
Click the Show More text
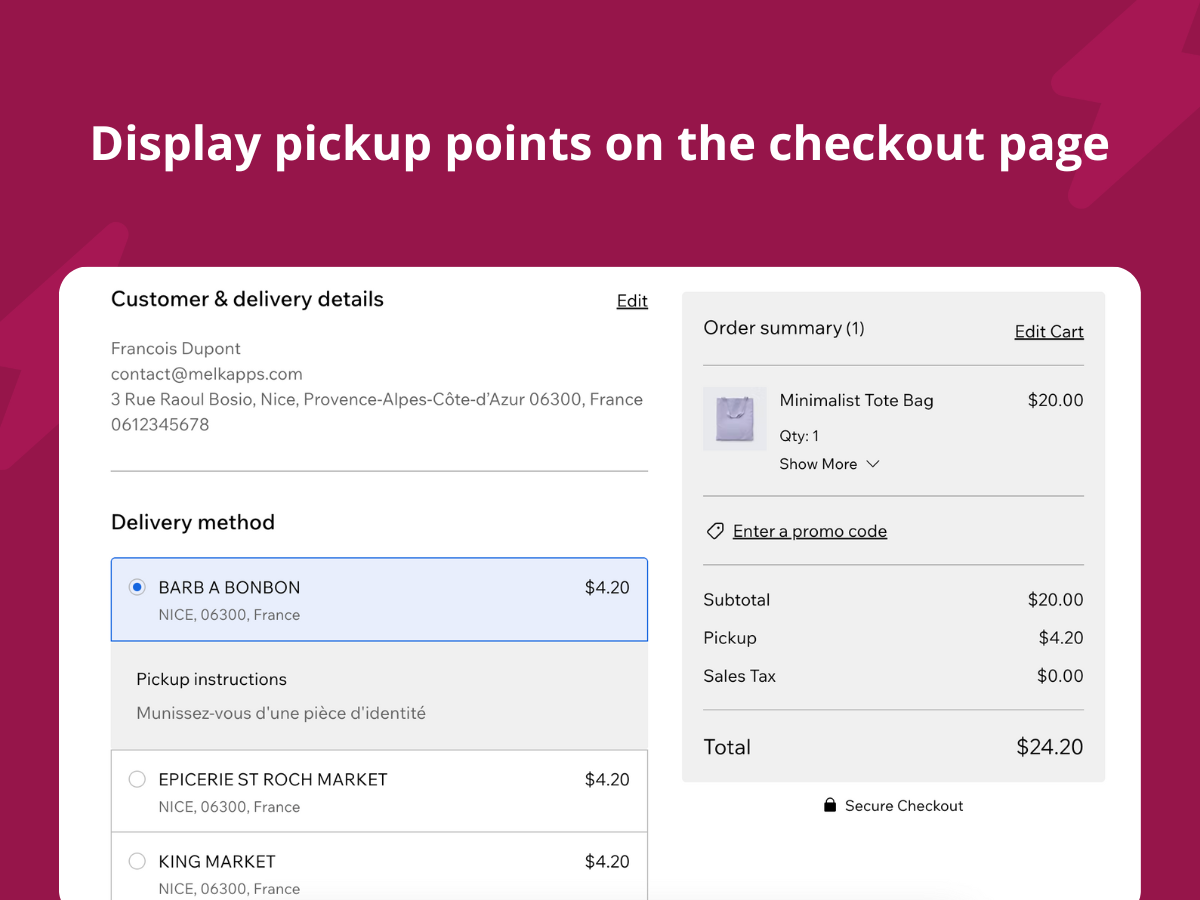pyautogui.click(x=818, y=464)
